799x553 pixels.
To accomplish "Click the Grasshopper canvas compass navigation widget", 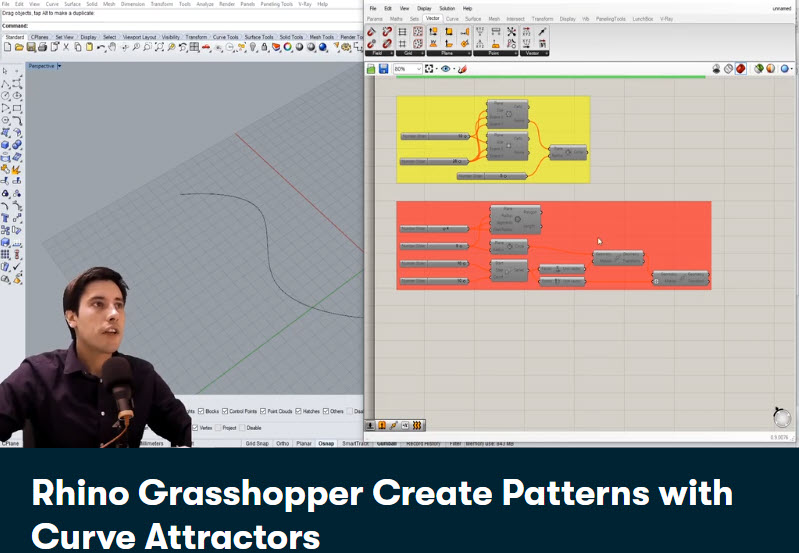I will pyautogui.click(x=782, y=417).
